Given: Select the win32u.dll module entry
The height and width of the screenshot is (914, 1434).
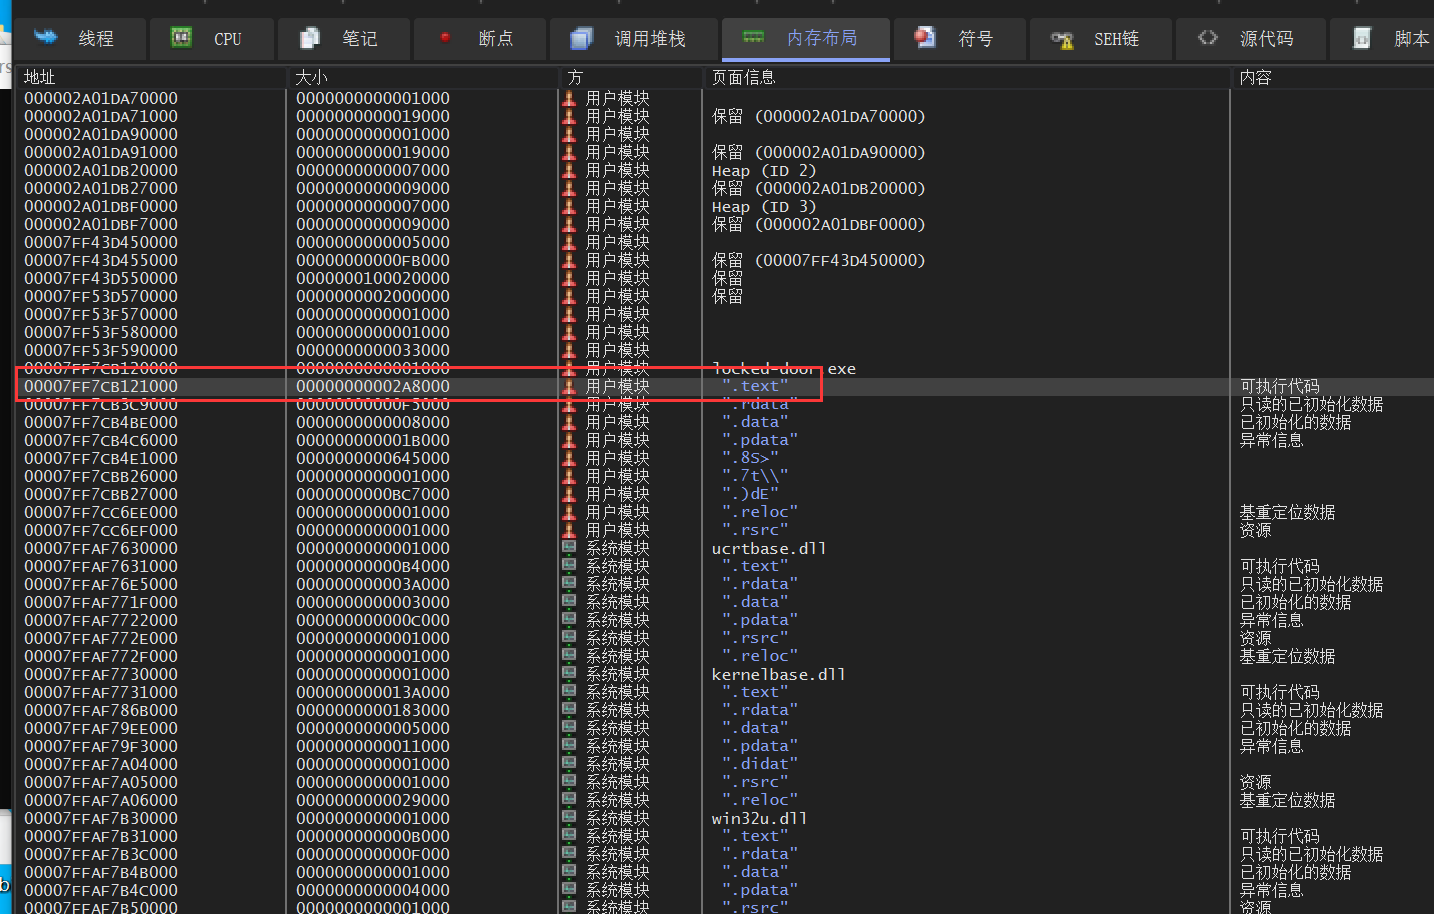Looking at the screenshot, I should click(759, 818).
